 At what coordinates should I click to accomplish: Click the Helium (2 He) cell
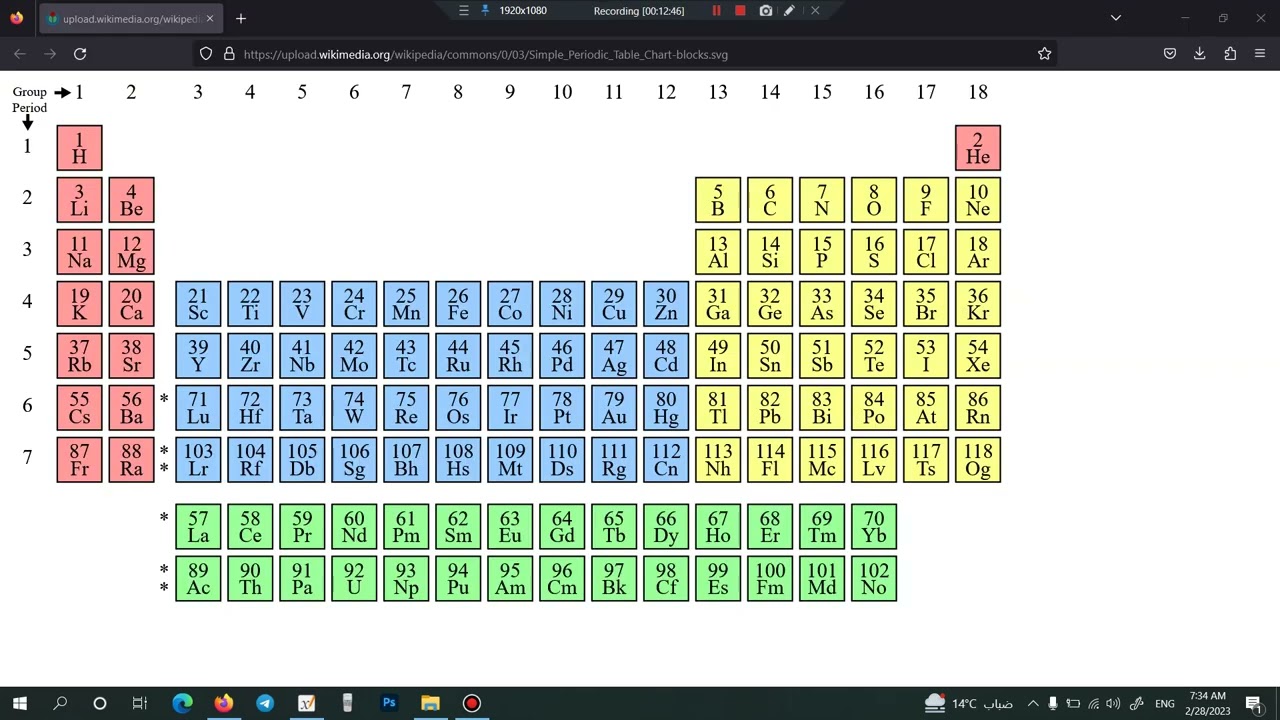click(978, 148)
